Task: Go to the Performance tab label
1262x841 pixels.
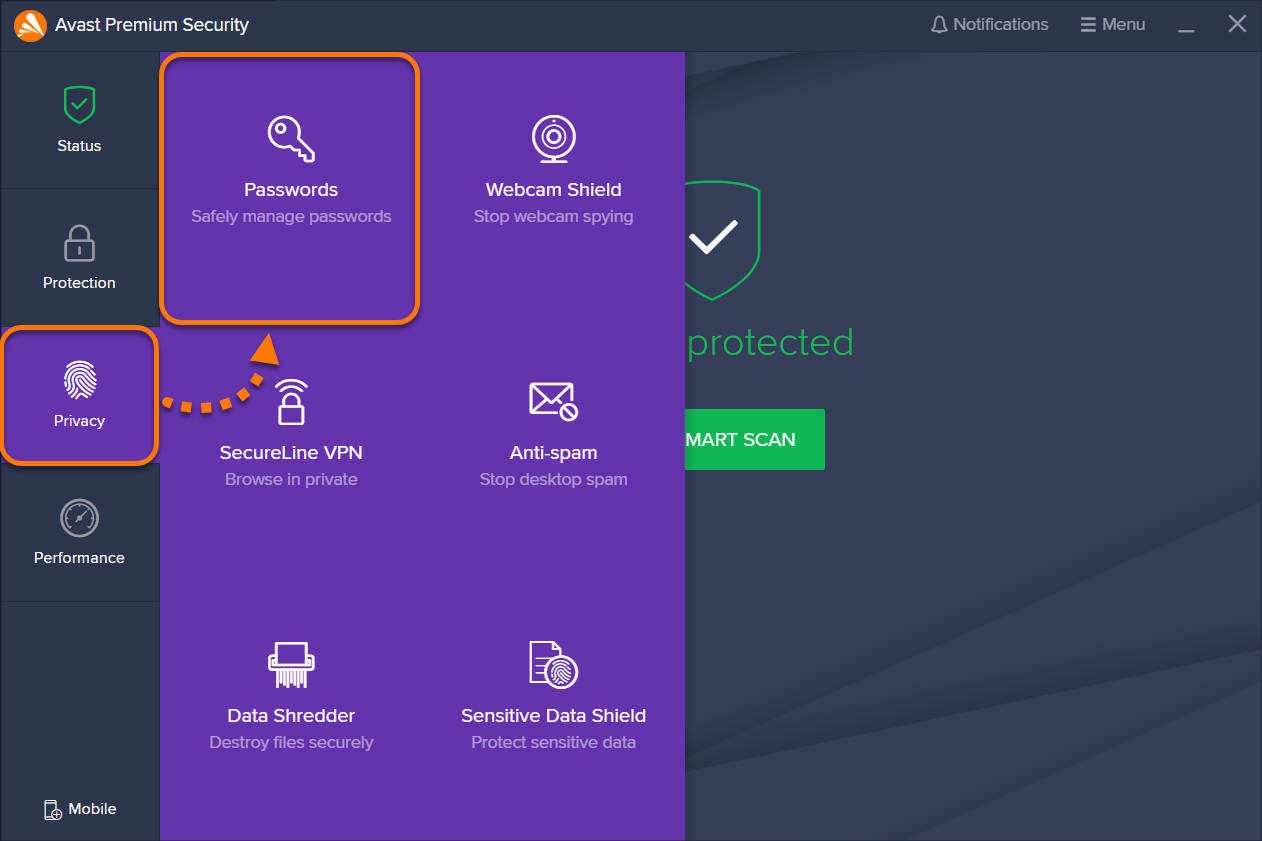Action: tap(79, 558)
